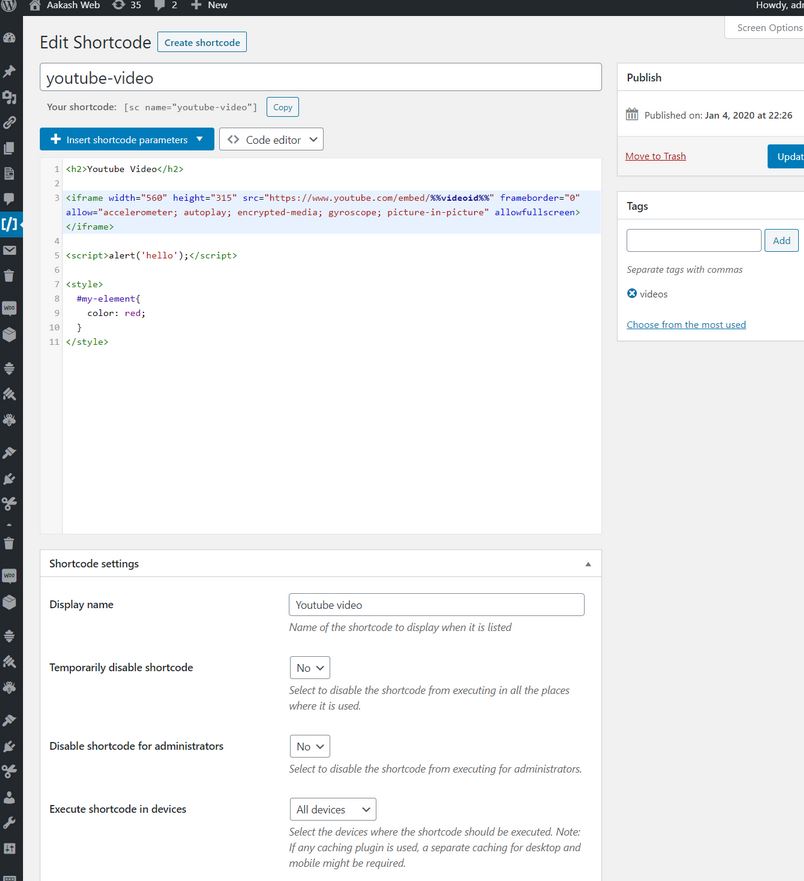
Task: Open Settings sliders icon in sidebar
Action: 10,848
